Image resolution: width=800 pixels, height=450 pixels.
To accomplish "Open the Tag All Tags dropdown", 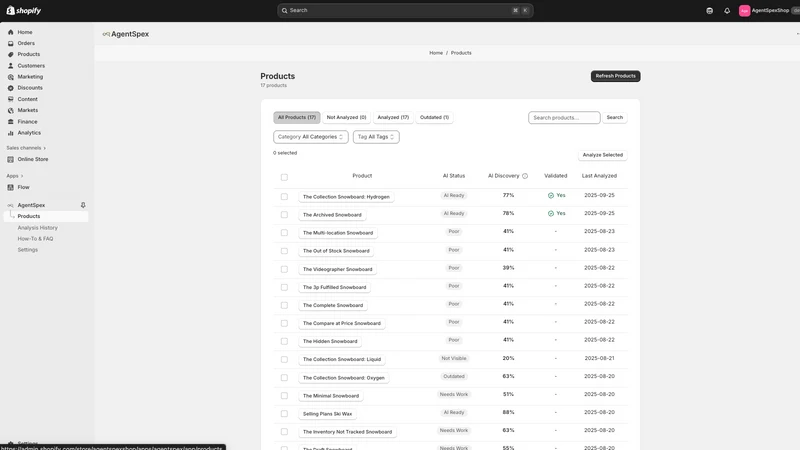I will pyautogui.click(x=376, y=137).
